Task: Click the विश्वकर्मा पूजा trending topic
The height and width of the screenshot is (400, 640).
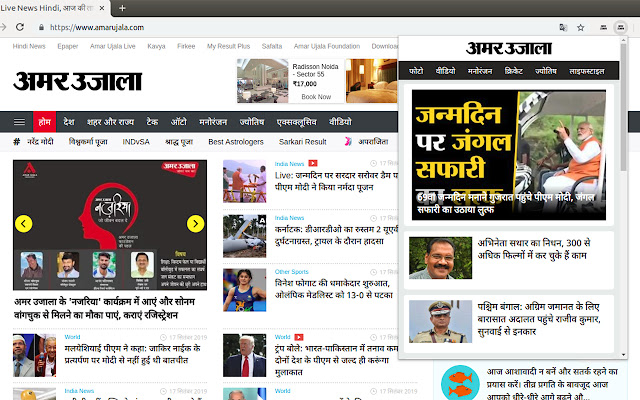Action: [88, 142]
